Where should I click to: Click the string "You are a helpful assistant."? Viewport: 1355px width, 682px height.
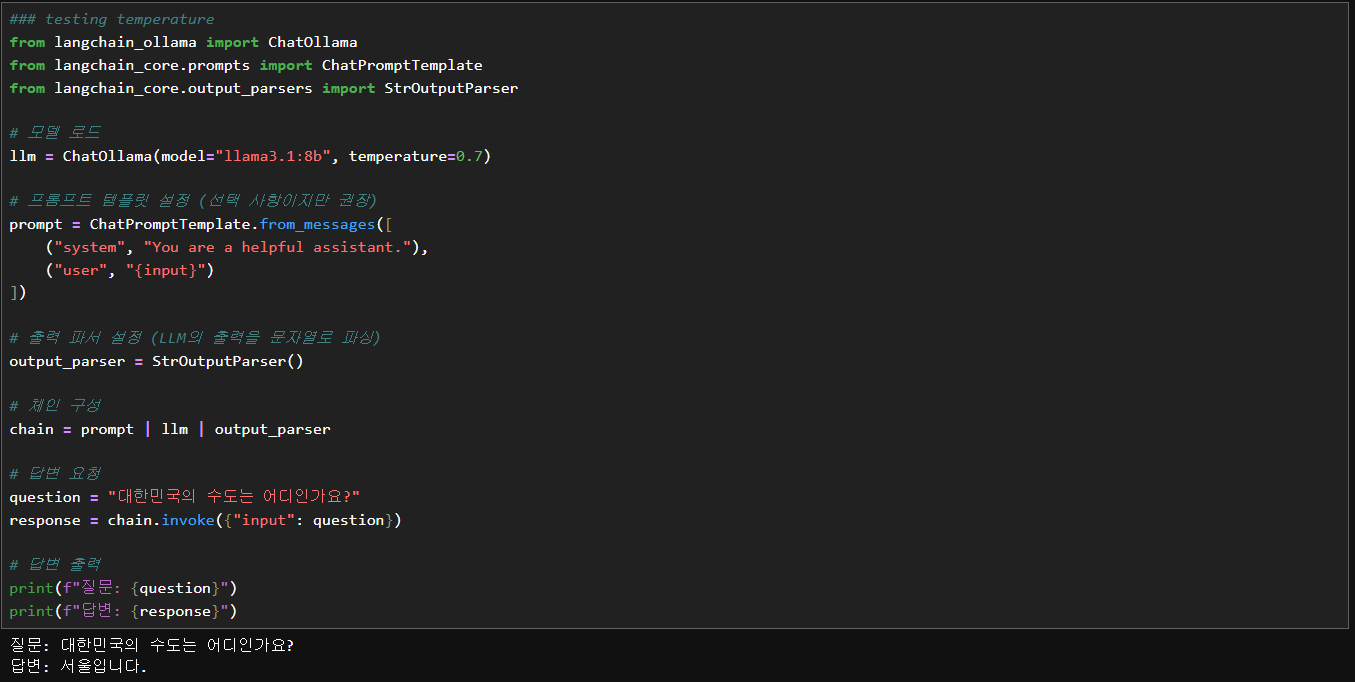tap(277, 247)
